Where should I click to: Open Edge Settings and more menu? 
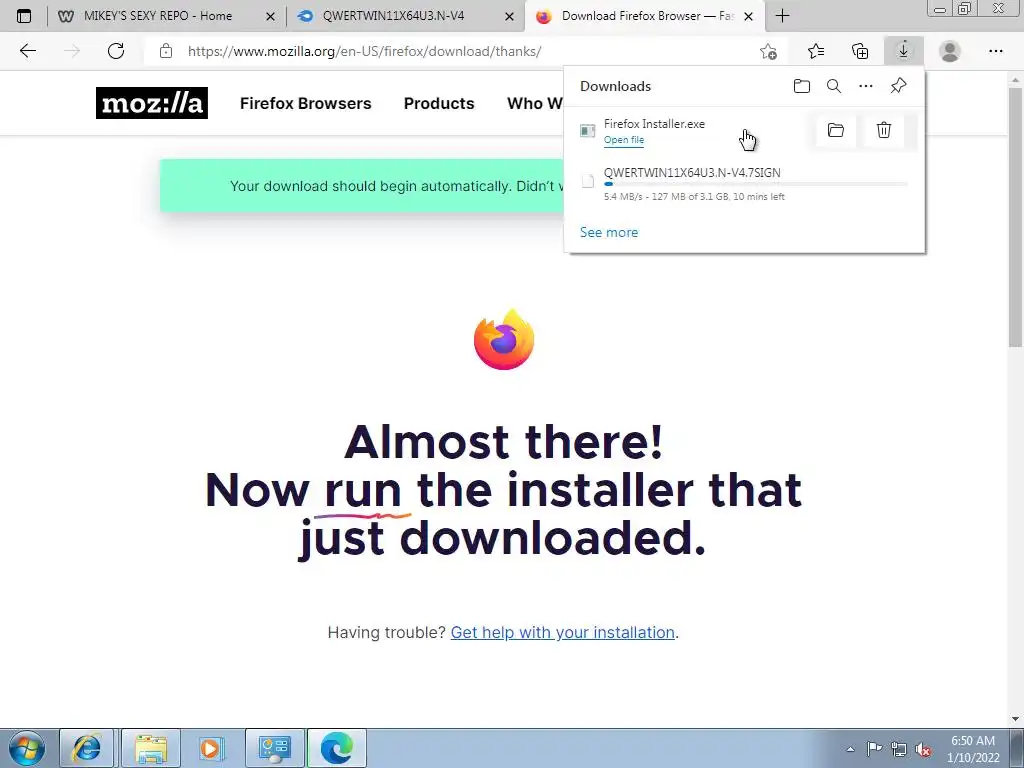tap(995, 51)
